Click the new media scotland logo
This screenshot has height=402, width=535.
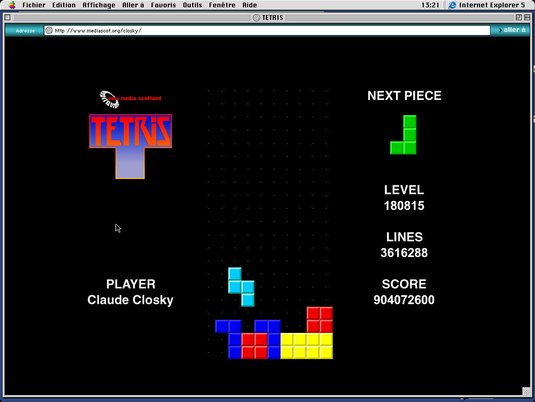[x=130, y=99]
